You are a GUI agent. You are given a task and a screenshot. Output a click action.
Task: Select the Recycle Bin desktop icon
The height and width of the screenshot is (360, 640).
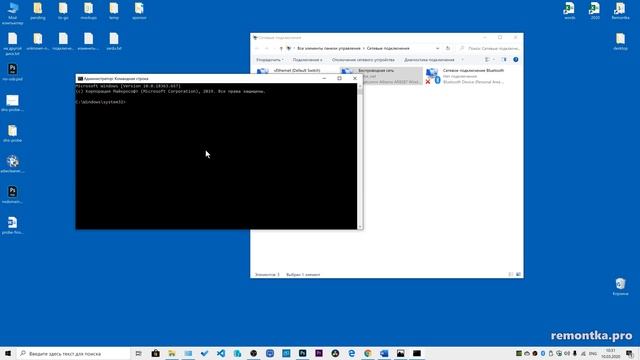tap(620, 286)
